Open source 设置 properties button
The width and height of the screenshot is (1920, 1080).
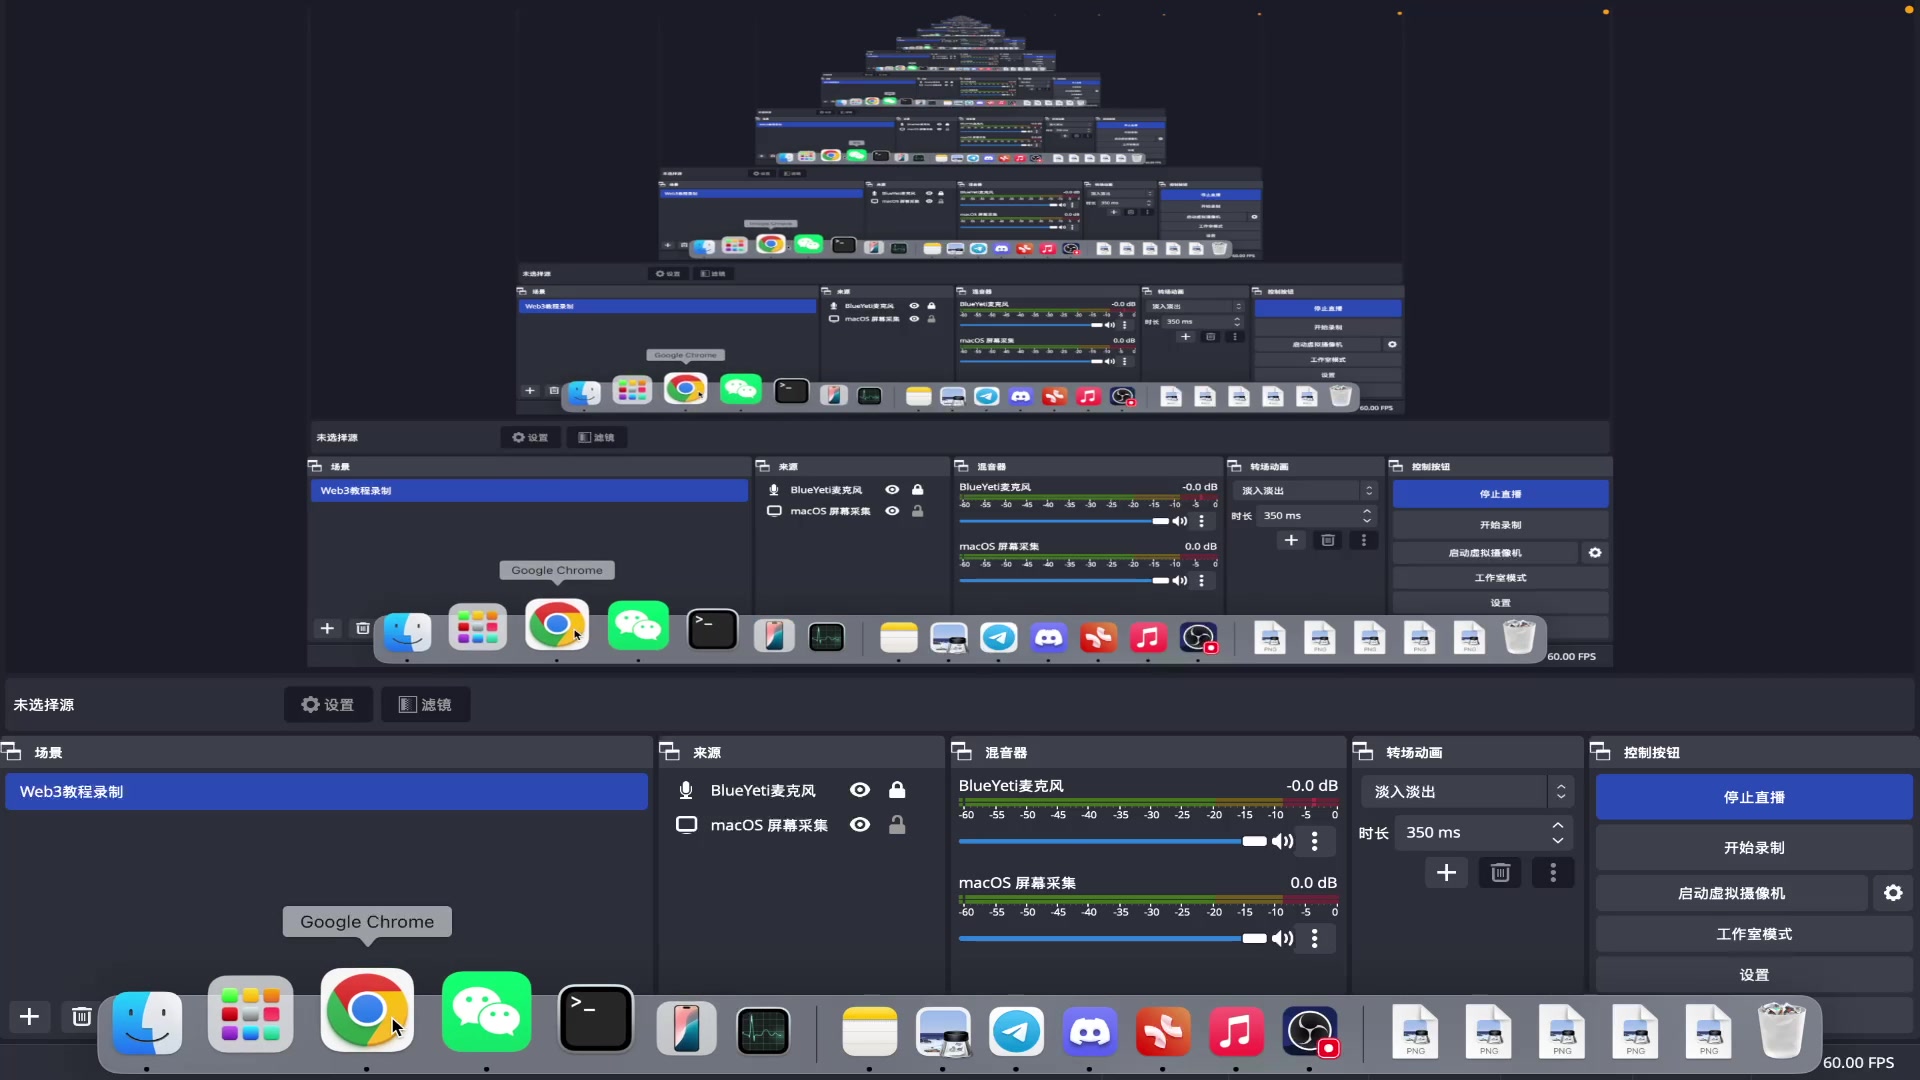pyautogui.click(x=328, y=704)
